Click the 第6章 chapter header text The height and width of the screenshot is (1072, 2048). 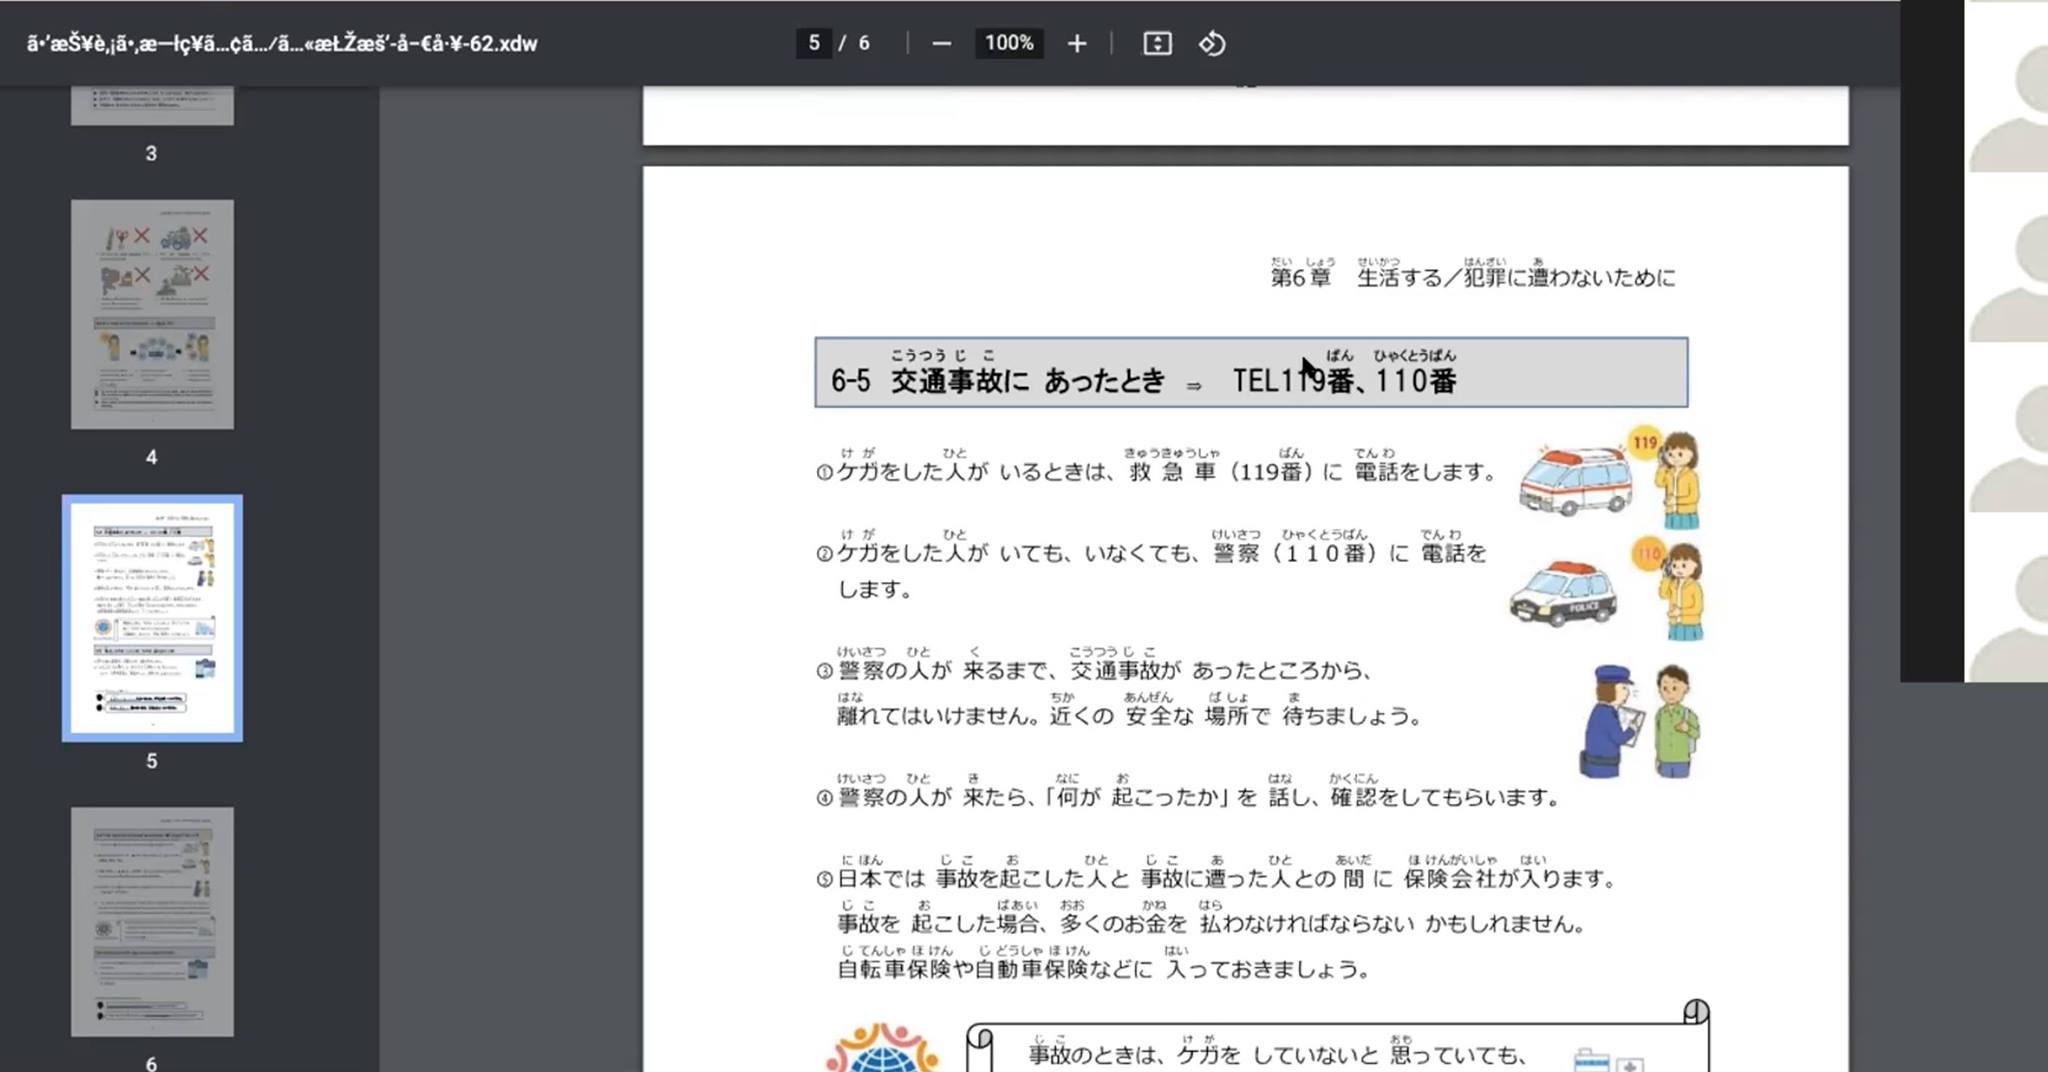click(1472, 272)
